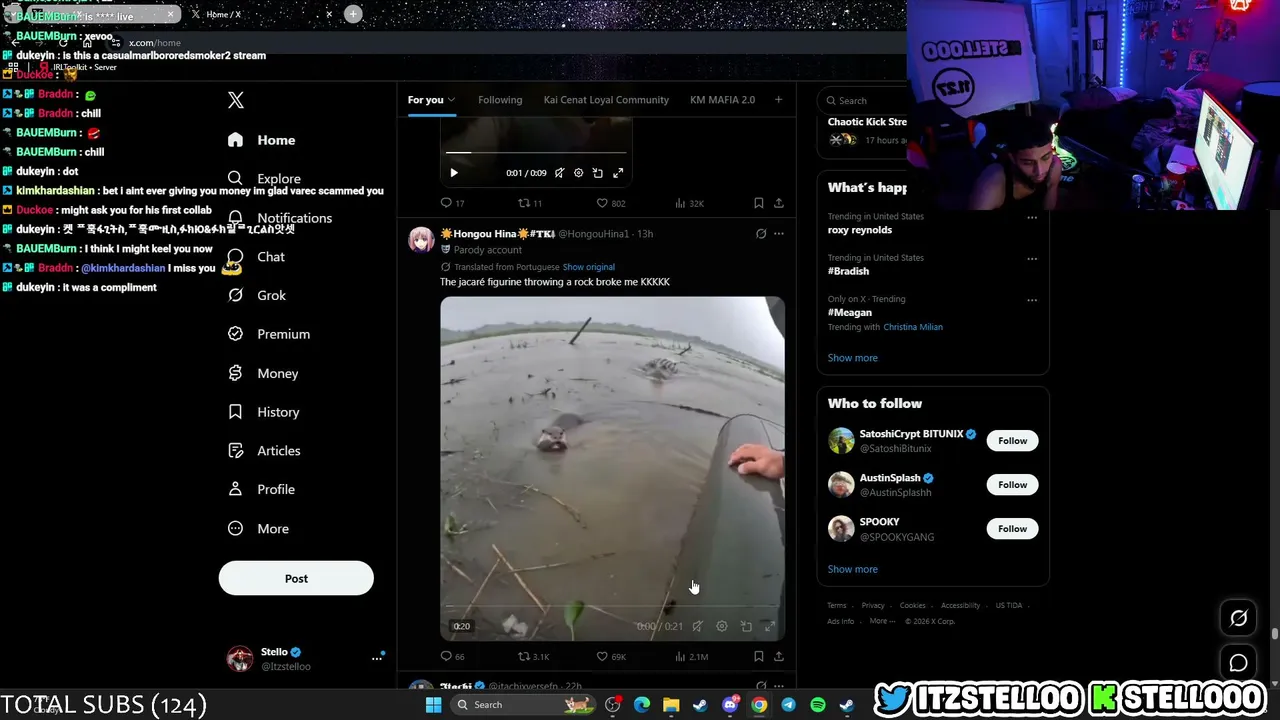Go to Explore in the sidebar

(265, 179)
